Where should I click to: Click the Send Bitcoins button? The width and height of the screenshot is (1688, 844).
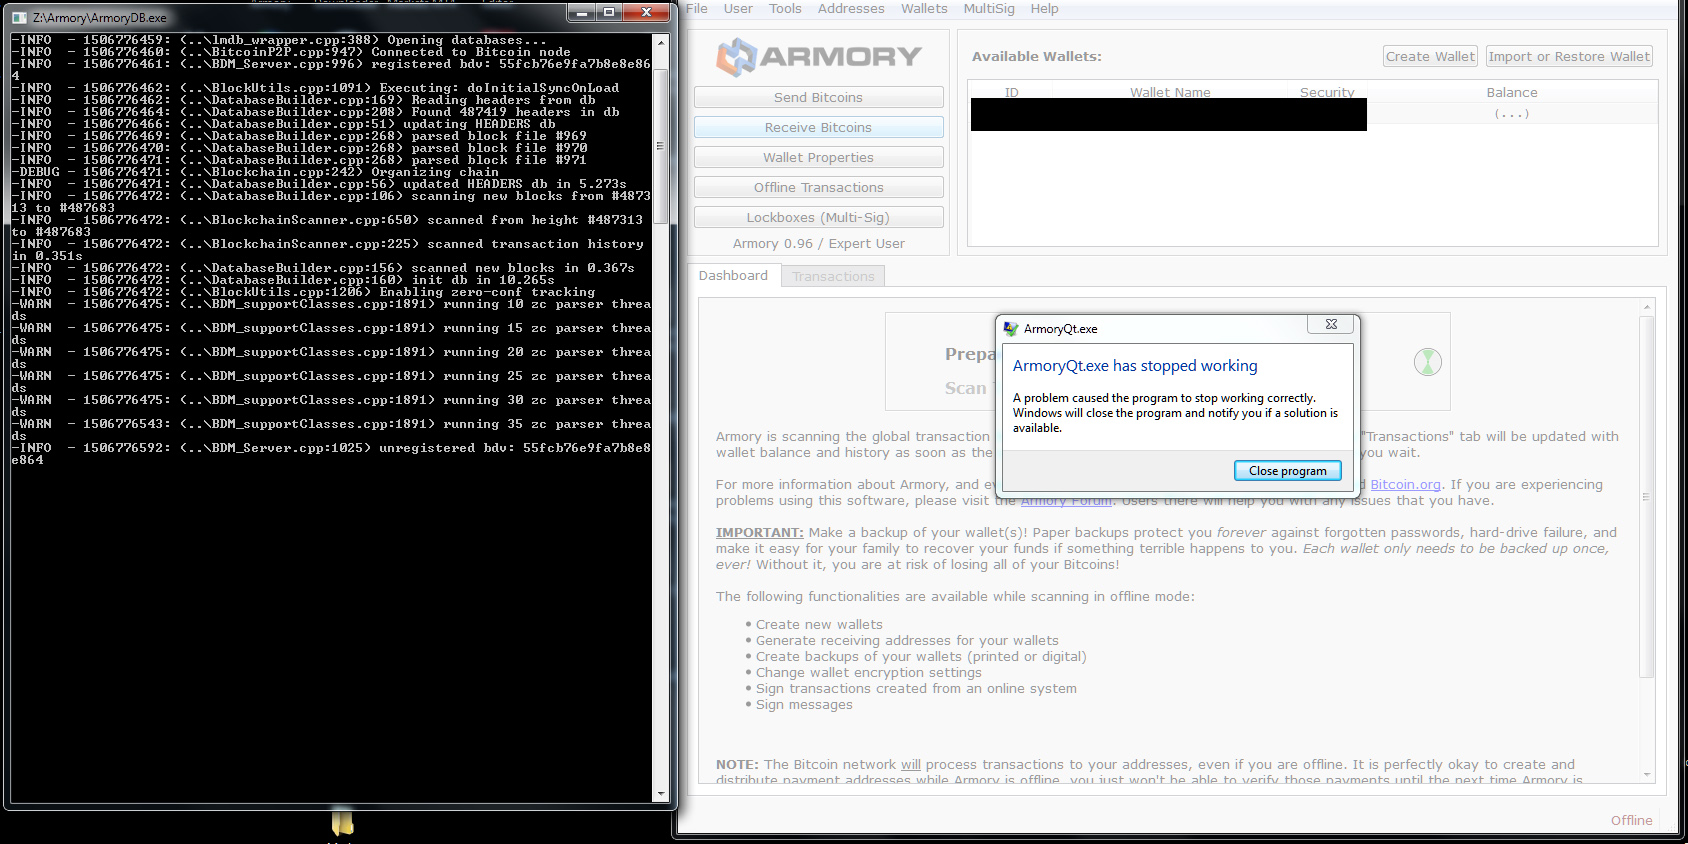(818, 97)
